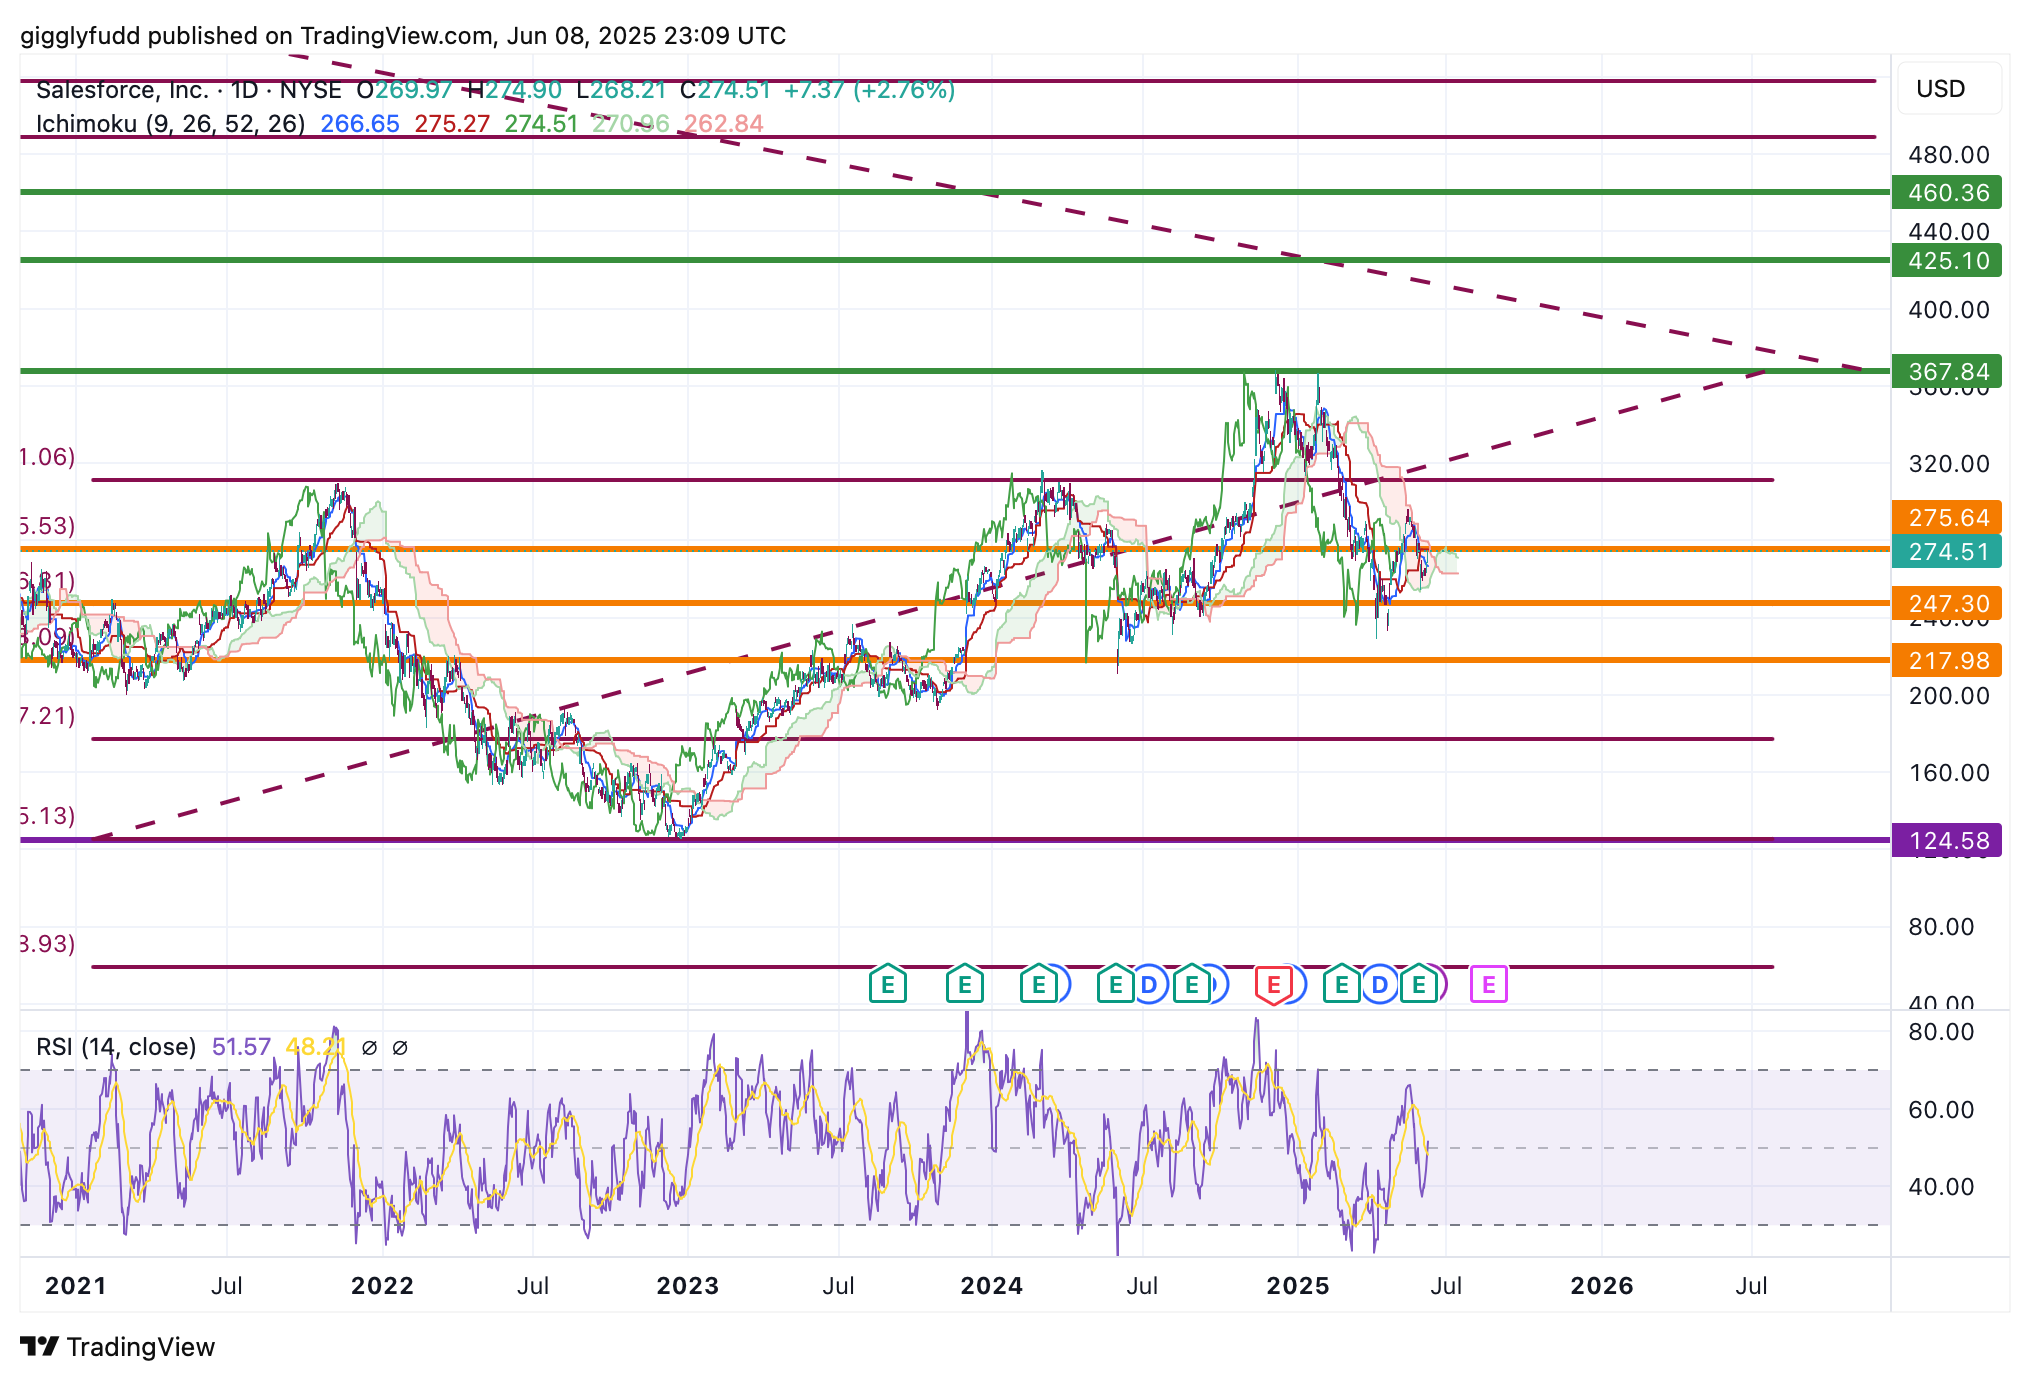Click the 480.00 price axis label
The height and width of the screenshot is (1382, 2030).
(1949, 154)
